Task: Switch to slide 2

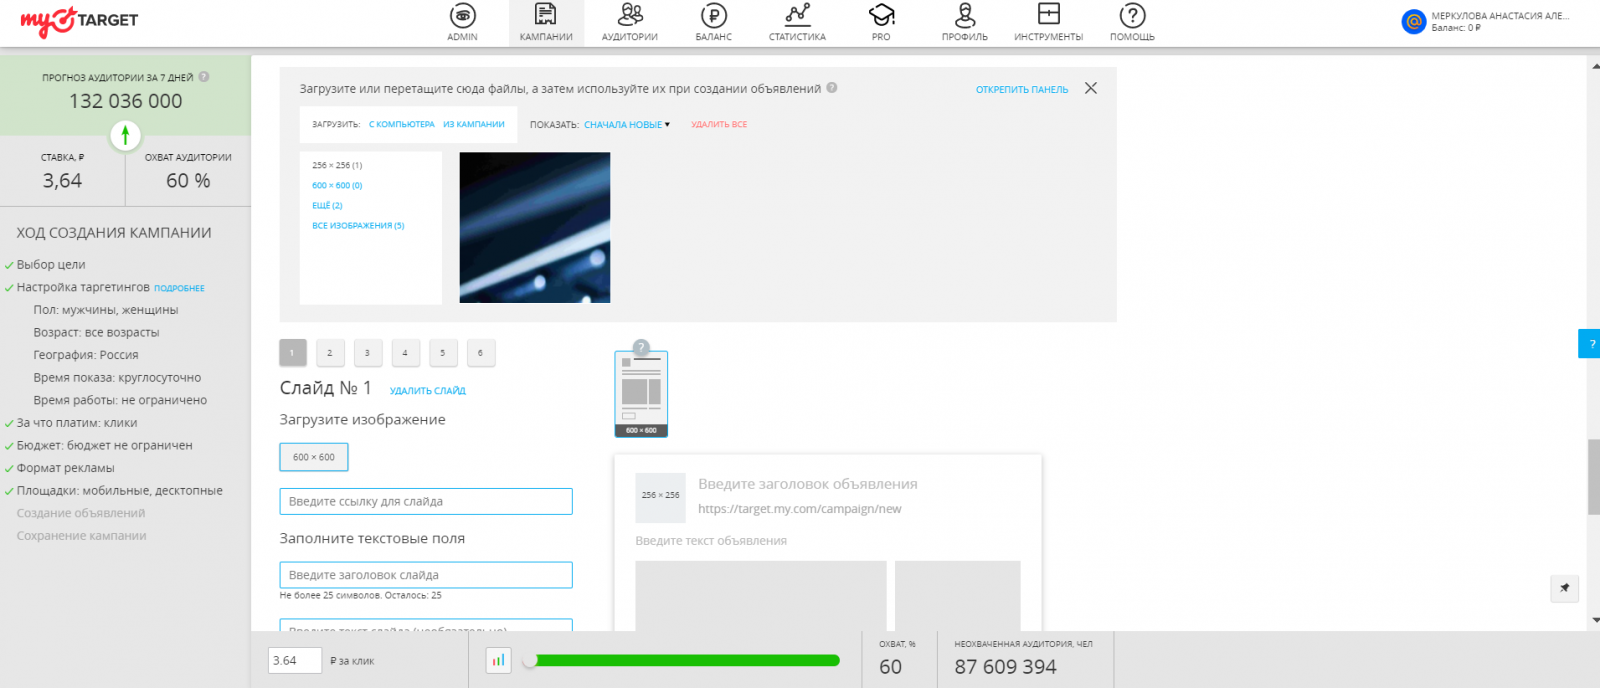Action: point(330,353)
